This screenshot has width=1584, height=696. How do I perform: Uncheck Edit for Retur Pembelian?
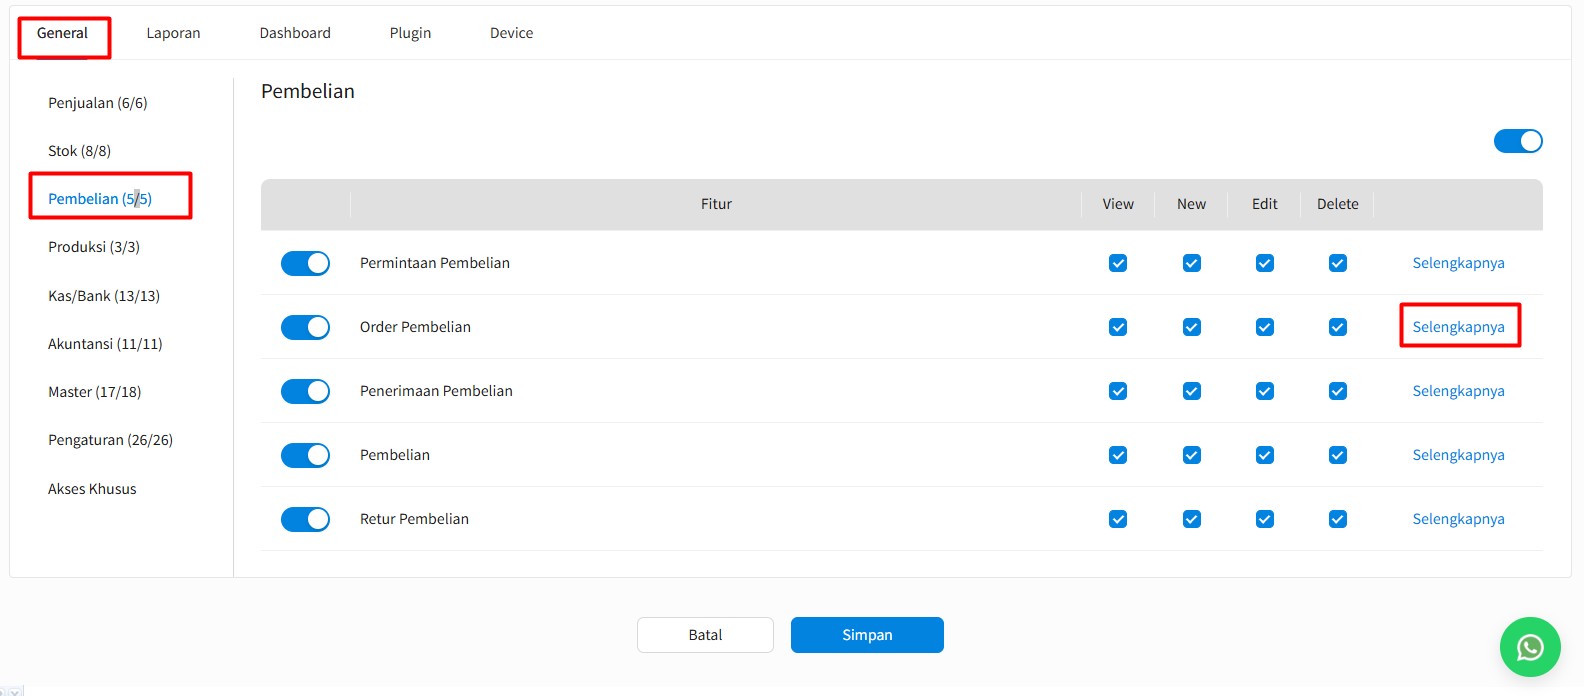coord(1265,519)
